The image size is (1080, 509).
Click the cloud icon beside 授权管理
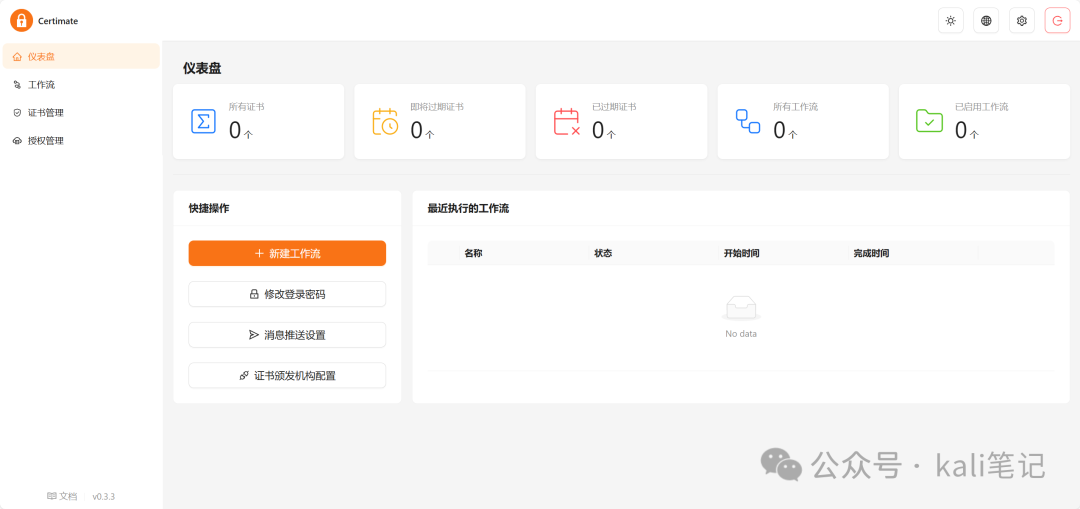pos(17,141)
